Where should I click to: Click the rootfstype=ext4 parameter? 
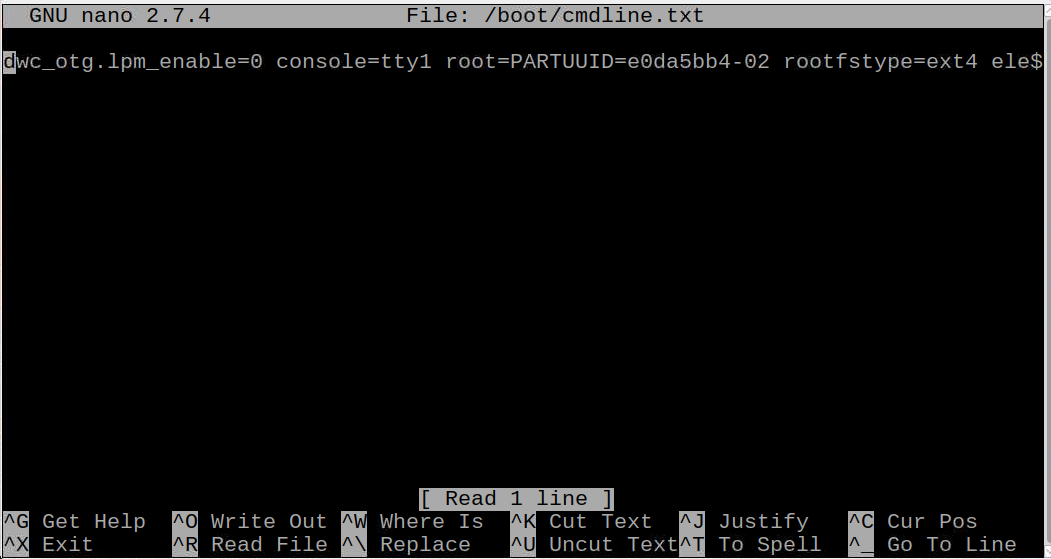(881, 62)
